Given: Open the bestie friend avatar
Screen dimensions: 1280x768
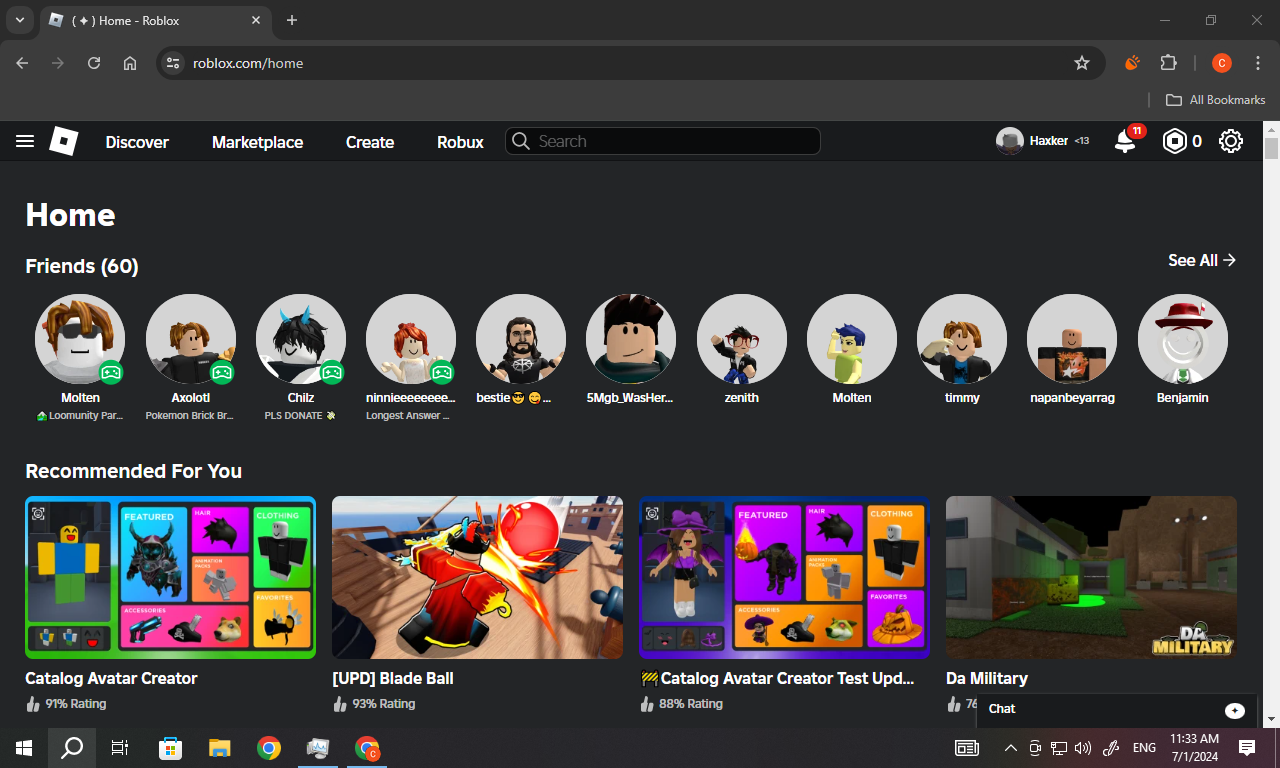Looking at the screenshot, I should coord(521,339).
